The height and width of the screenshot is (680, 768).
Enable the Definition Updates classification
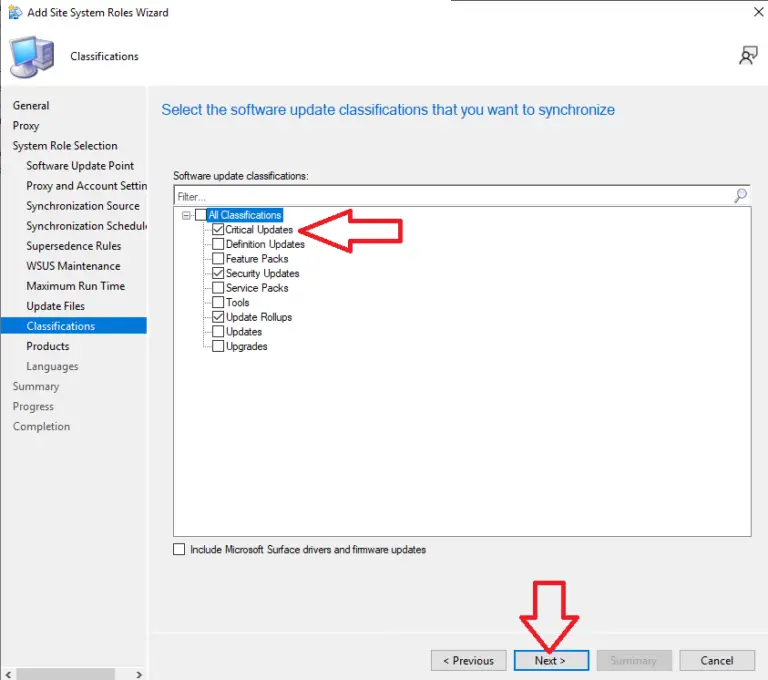[x=218, y=244]
